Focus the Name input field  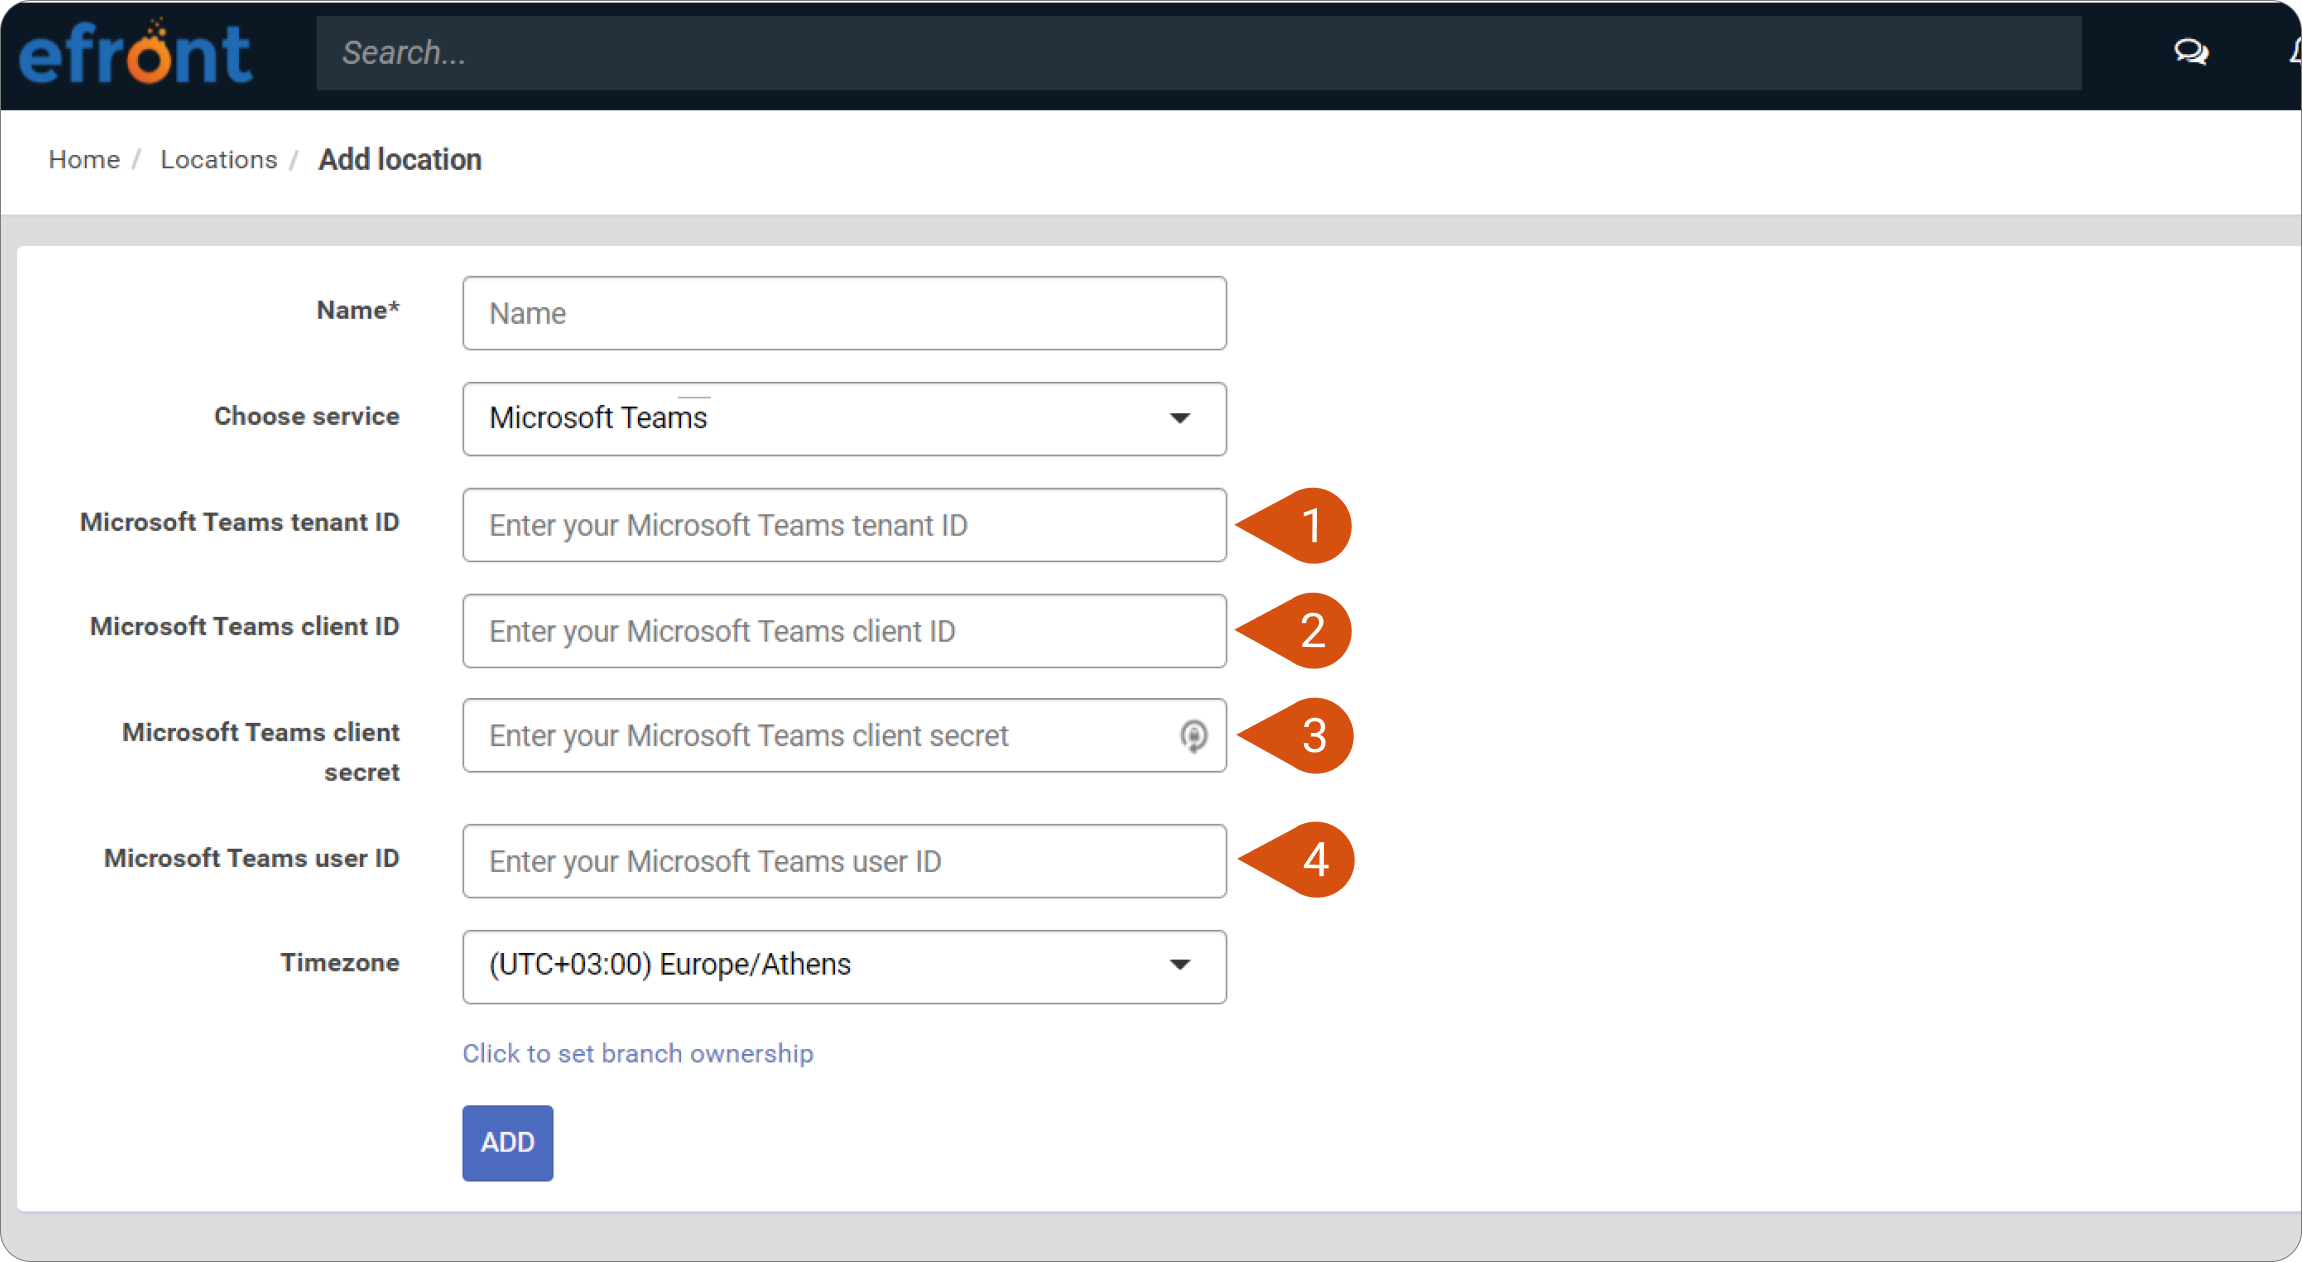[844, 314]
